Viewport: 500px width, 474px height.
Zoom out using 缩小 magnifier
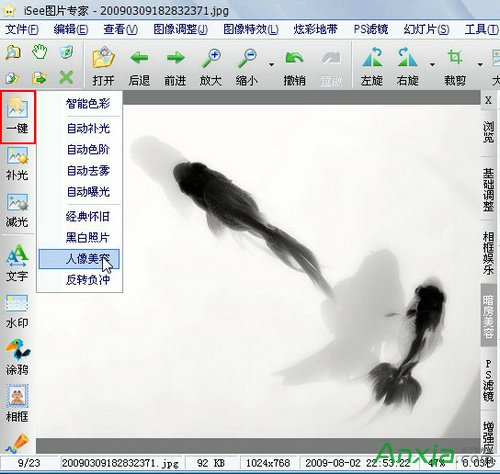coord(247,58)
